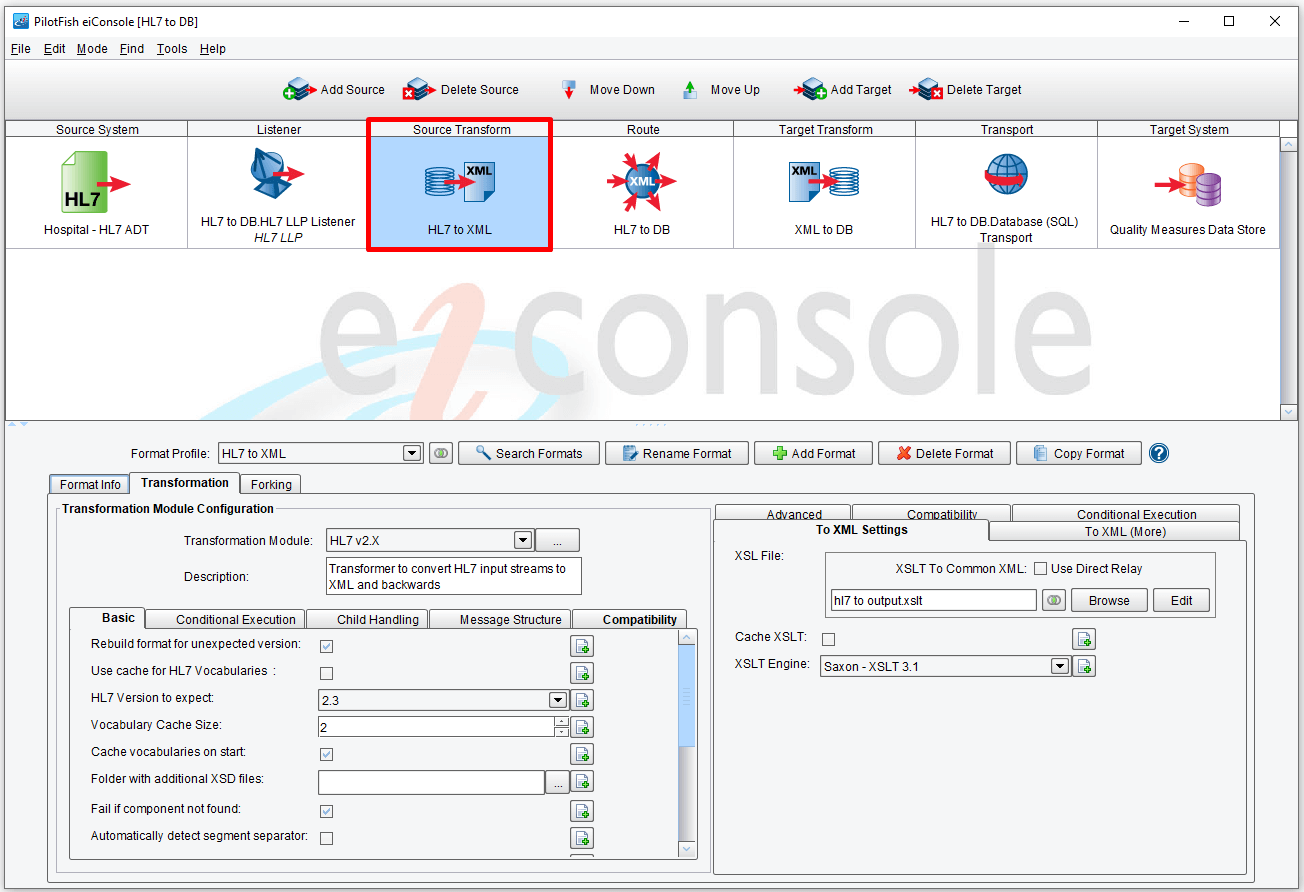
Task: Click the add-variable icon for HL7 Version to expect
Action: (x=582, y=700)
